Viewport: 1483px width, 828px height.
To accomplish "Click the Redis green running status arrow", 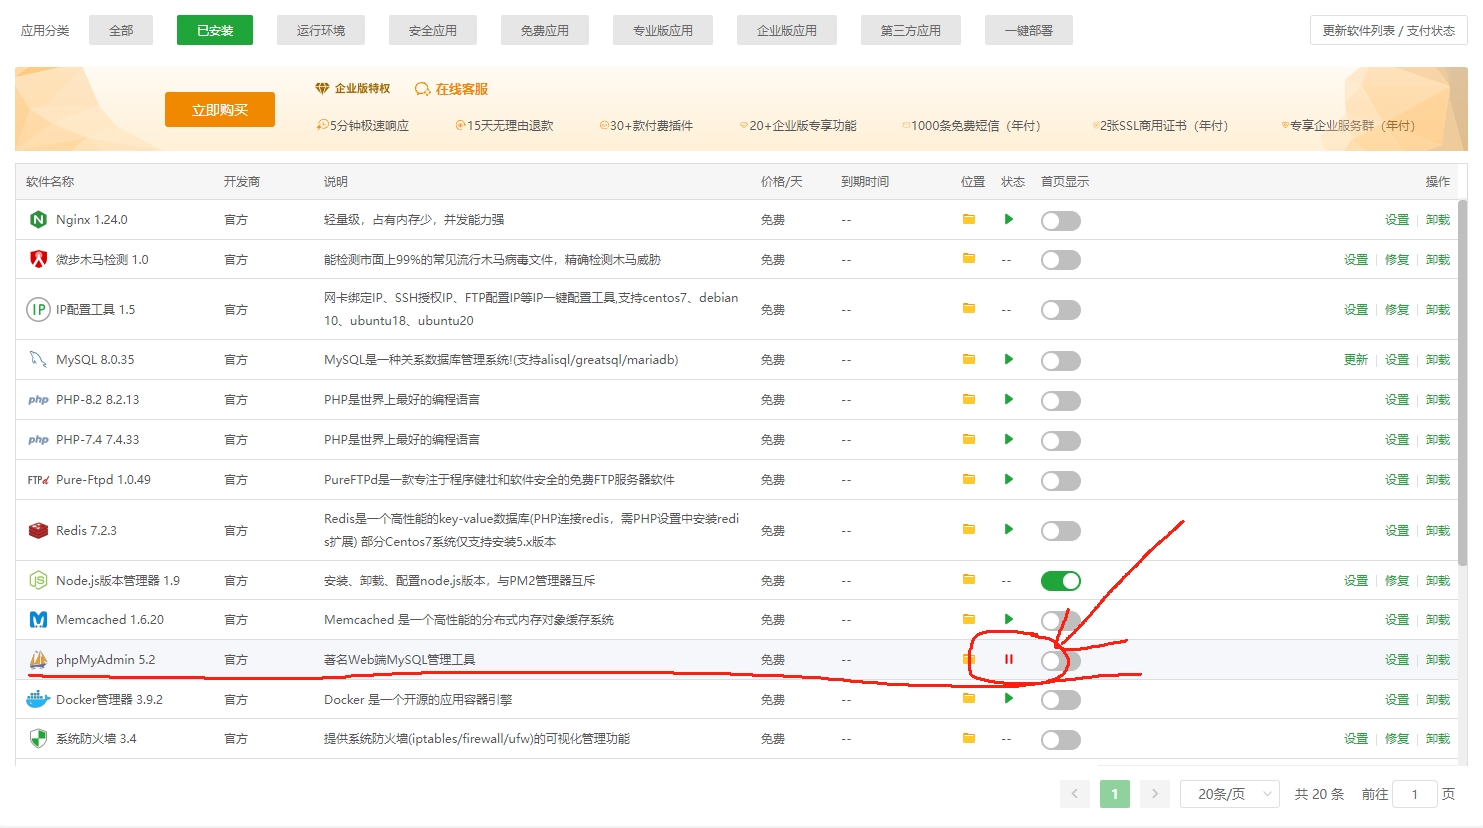I will [x=1009, y=529].
